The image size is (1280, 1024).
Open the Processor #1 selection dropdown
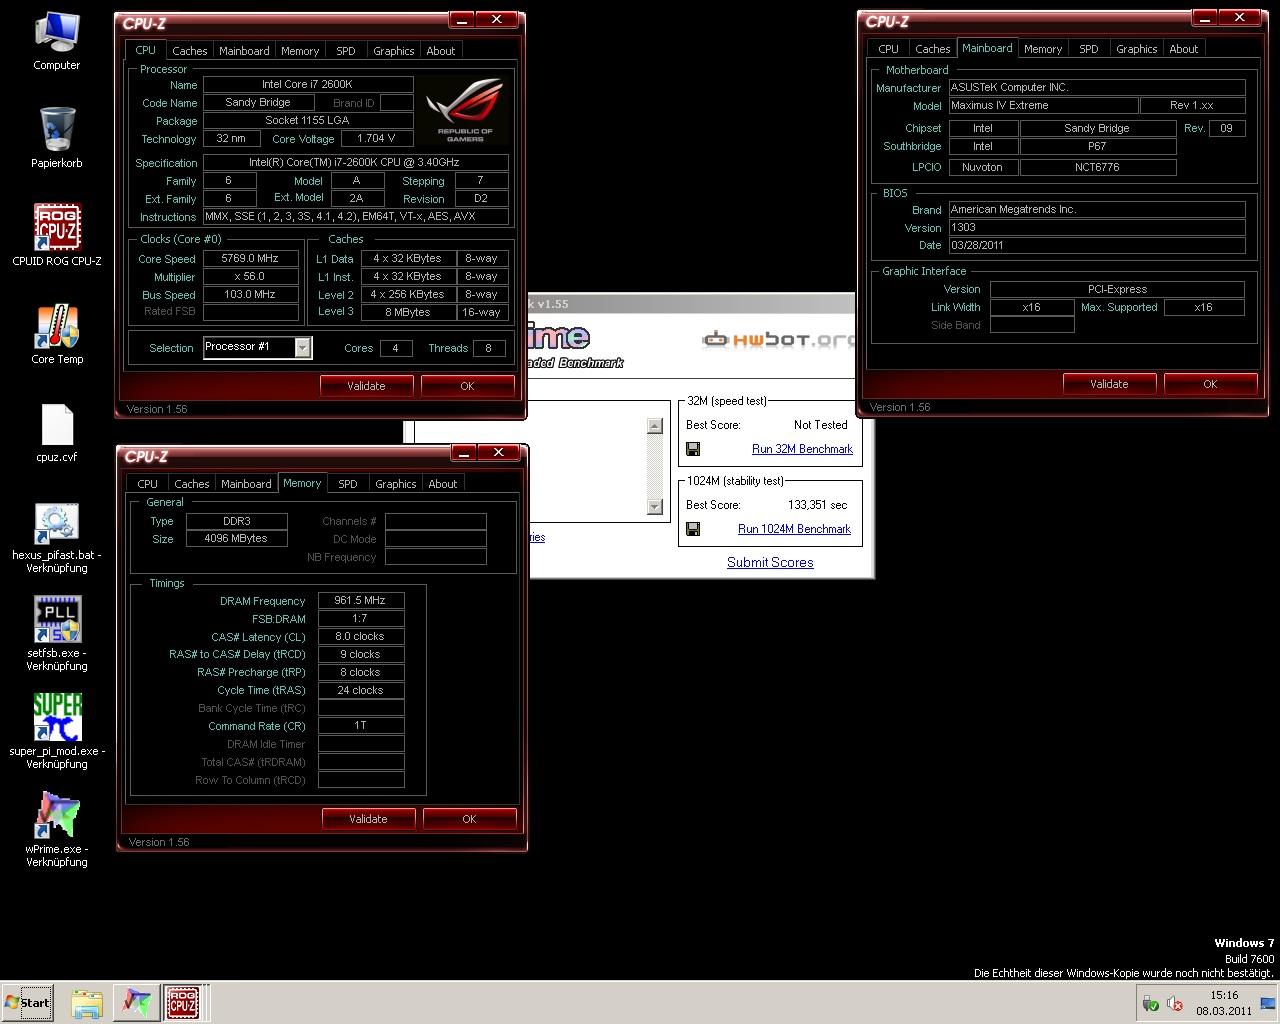[x=302, y=347]
